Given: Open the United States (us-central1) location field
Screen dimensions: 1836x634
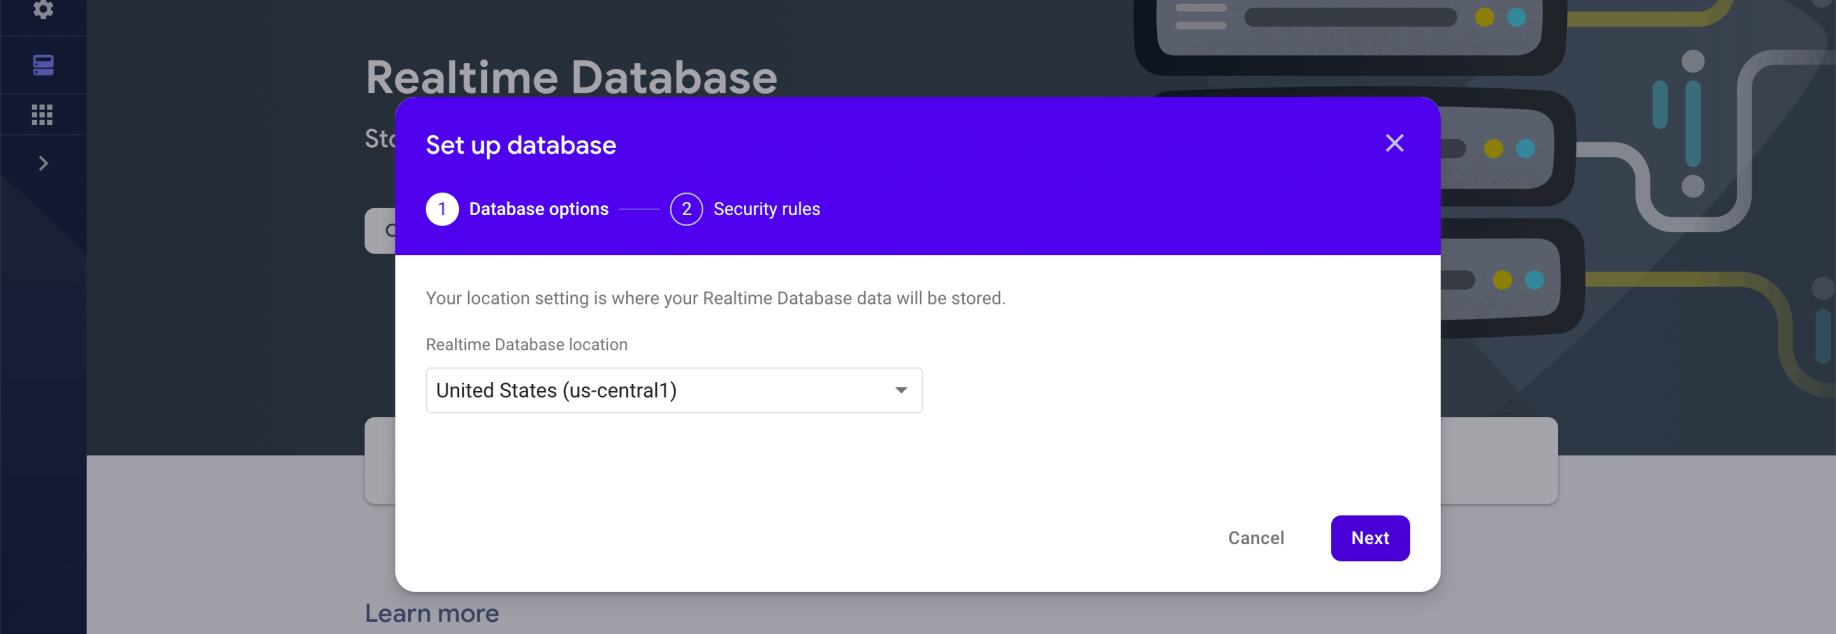Looking at the screenshot, I should click(660, 390).
